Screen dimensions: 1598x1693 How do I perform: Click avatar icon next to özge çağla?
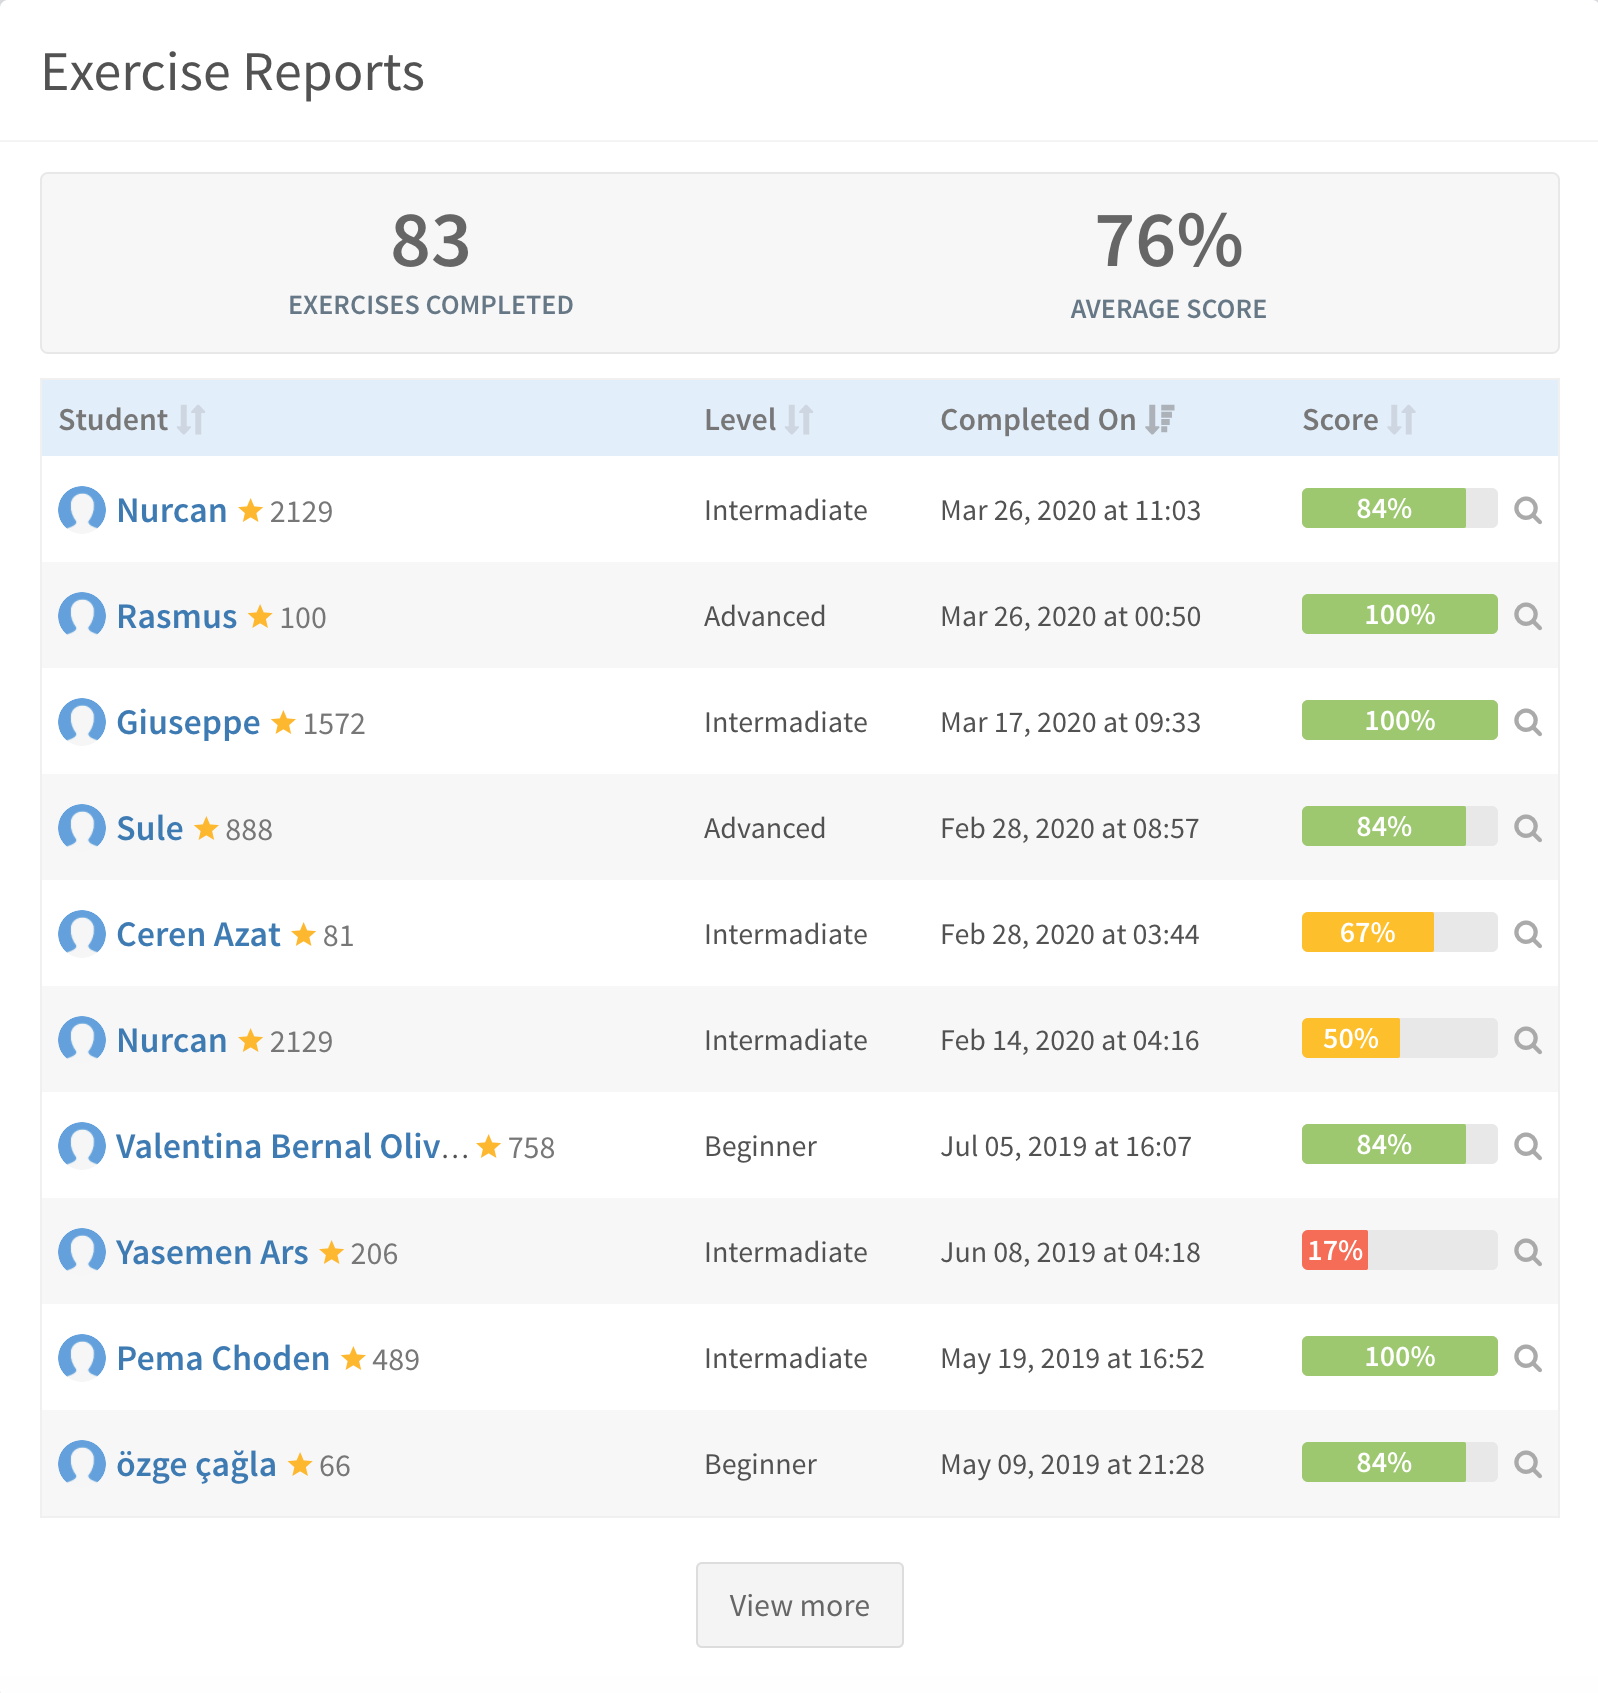[82, 1464]
